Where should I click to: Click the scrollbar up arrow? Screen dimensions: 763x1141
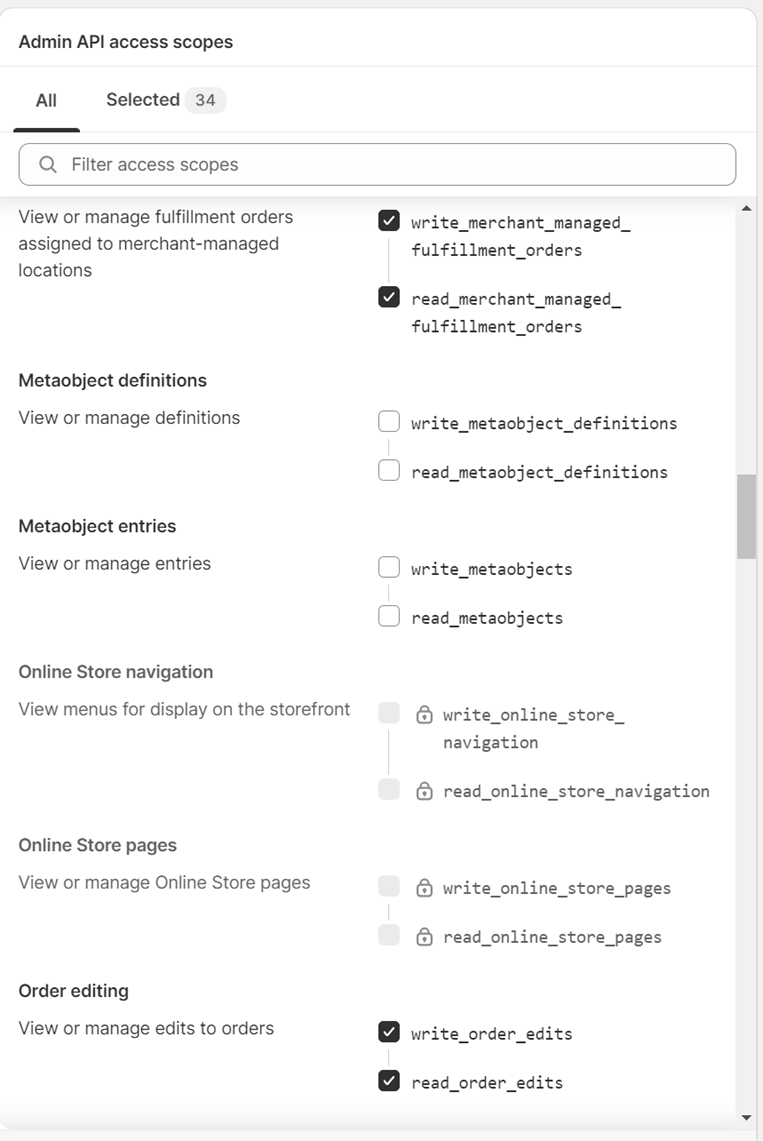click(746, 209)
